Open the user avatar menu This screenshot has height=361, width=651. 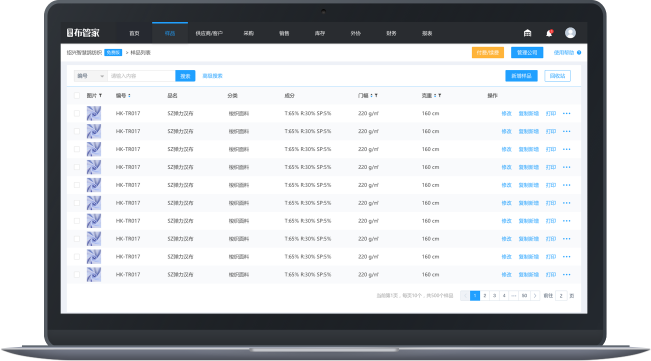tap(570, 33)
